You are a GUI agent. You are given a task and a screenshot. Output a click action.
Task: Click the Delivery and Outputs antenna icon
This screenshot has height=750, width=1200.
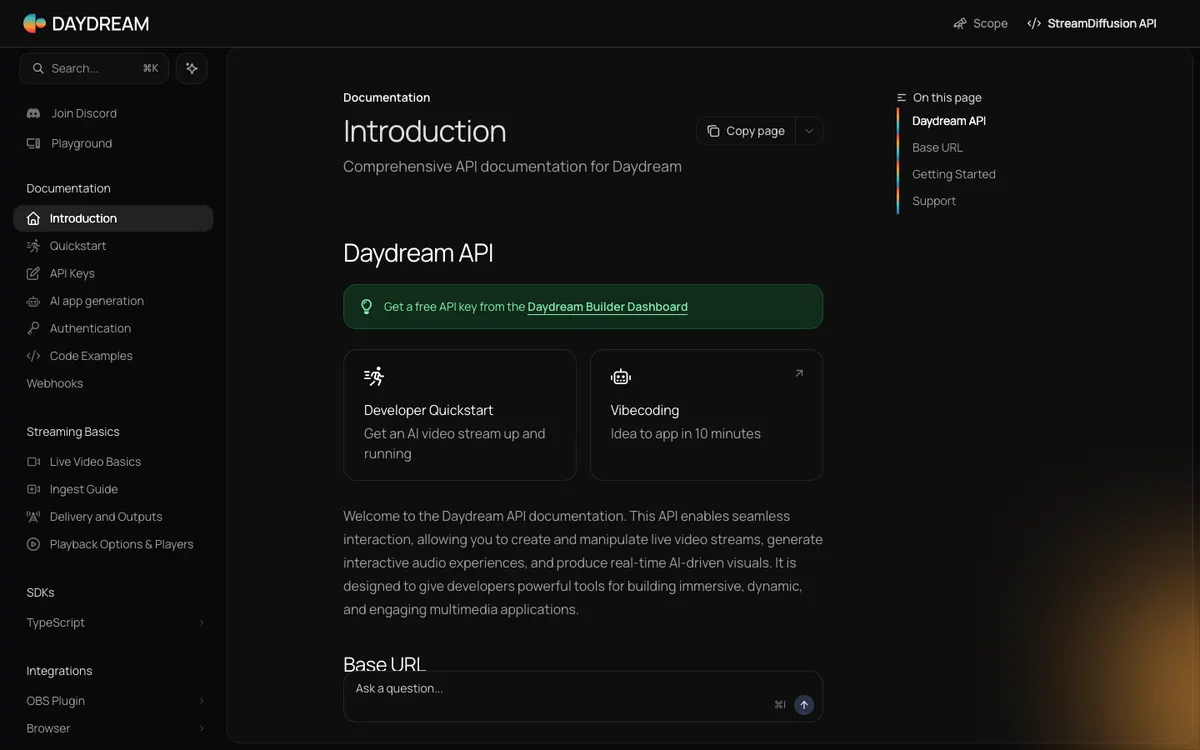[33, 516]
